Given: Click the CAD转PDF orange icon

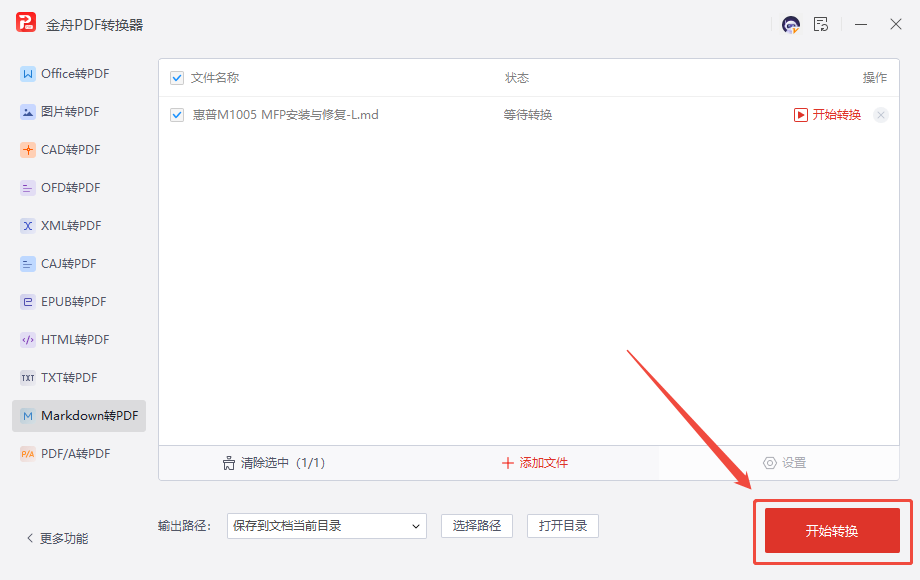Looking at the screenshot, I should [x=28, y=150].
